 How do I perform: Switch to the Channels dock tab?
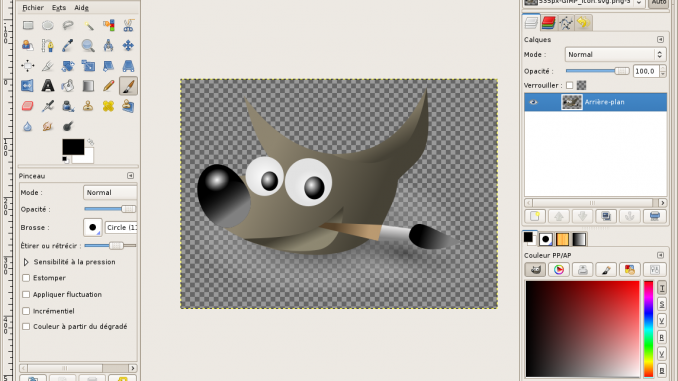(549, 22)
